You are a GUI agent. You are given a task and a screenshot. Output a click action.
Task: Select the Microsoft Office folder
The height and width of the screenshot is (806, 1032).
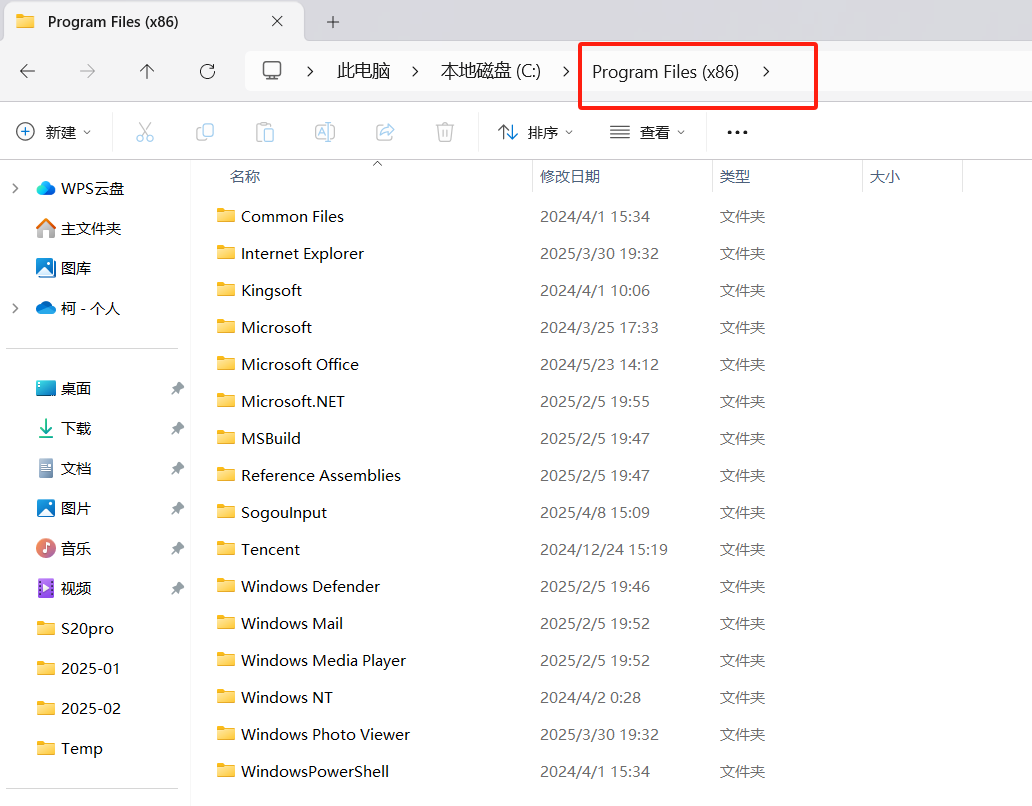click(299, 365)
